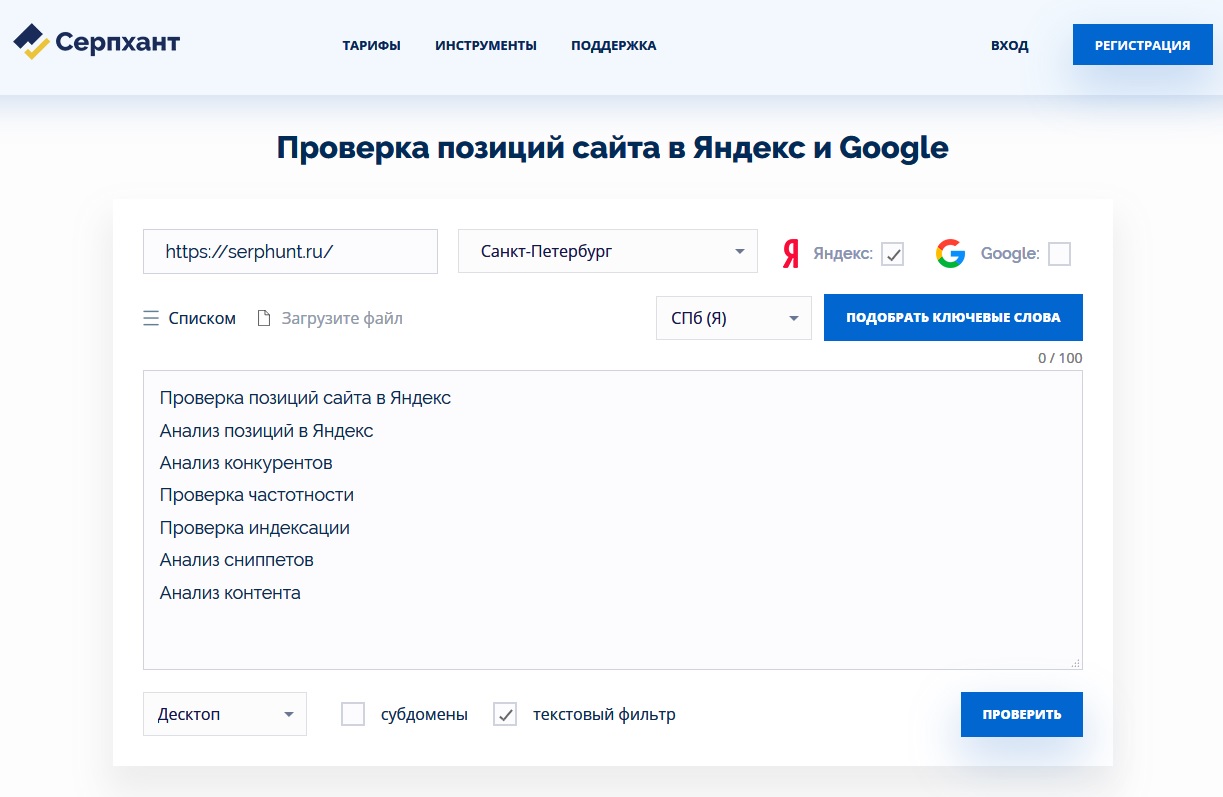Click the https://serphunt.ru/ URL field
This screenshot has width=1223, height=797.
(x=290, y=251)
